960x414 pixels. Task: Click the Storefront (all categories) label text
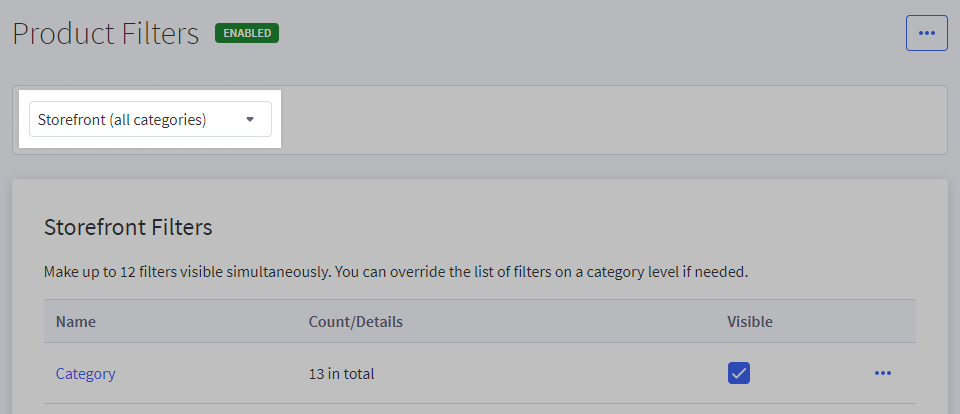click(x=122, y=120)
